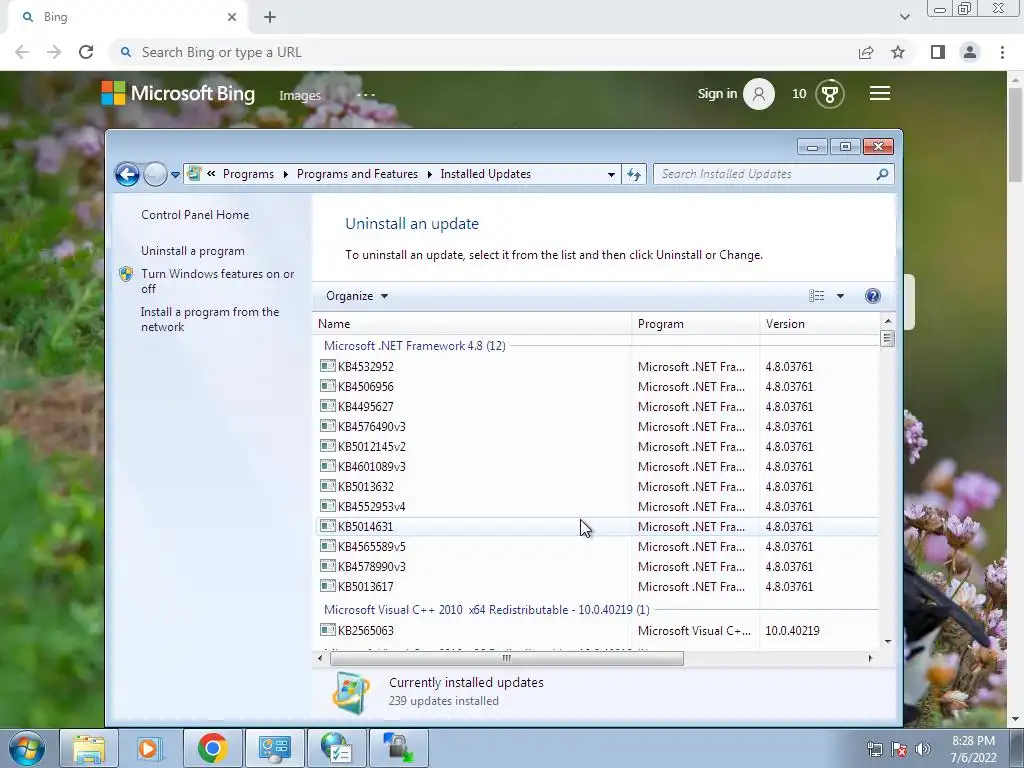The image size is (1024, 768).
Task: Click the Forward arrow in Installed Updates window
Action: point(155,174)
